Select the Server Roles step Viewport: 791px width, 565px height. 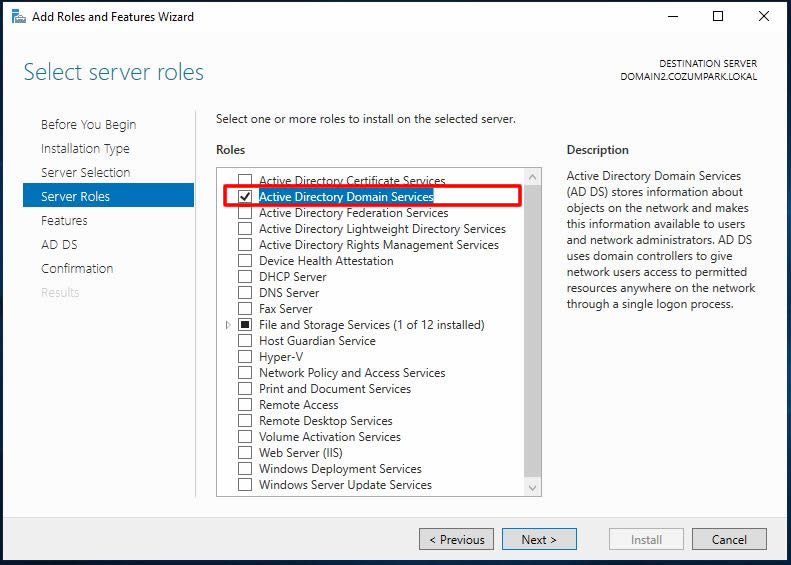[108, 195]
